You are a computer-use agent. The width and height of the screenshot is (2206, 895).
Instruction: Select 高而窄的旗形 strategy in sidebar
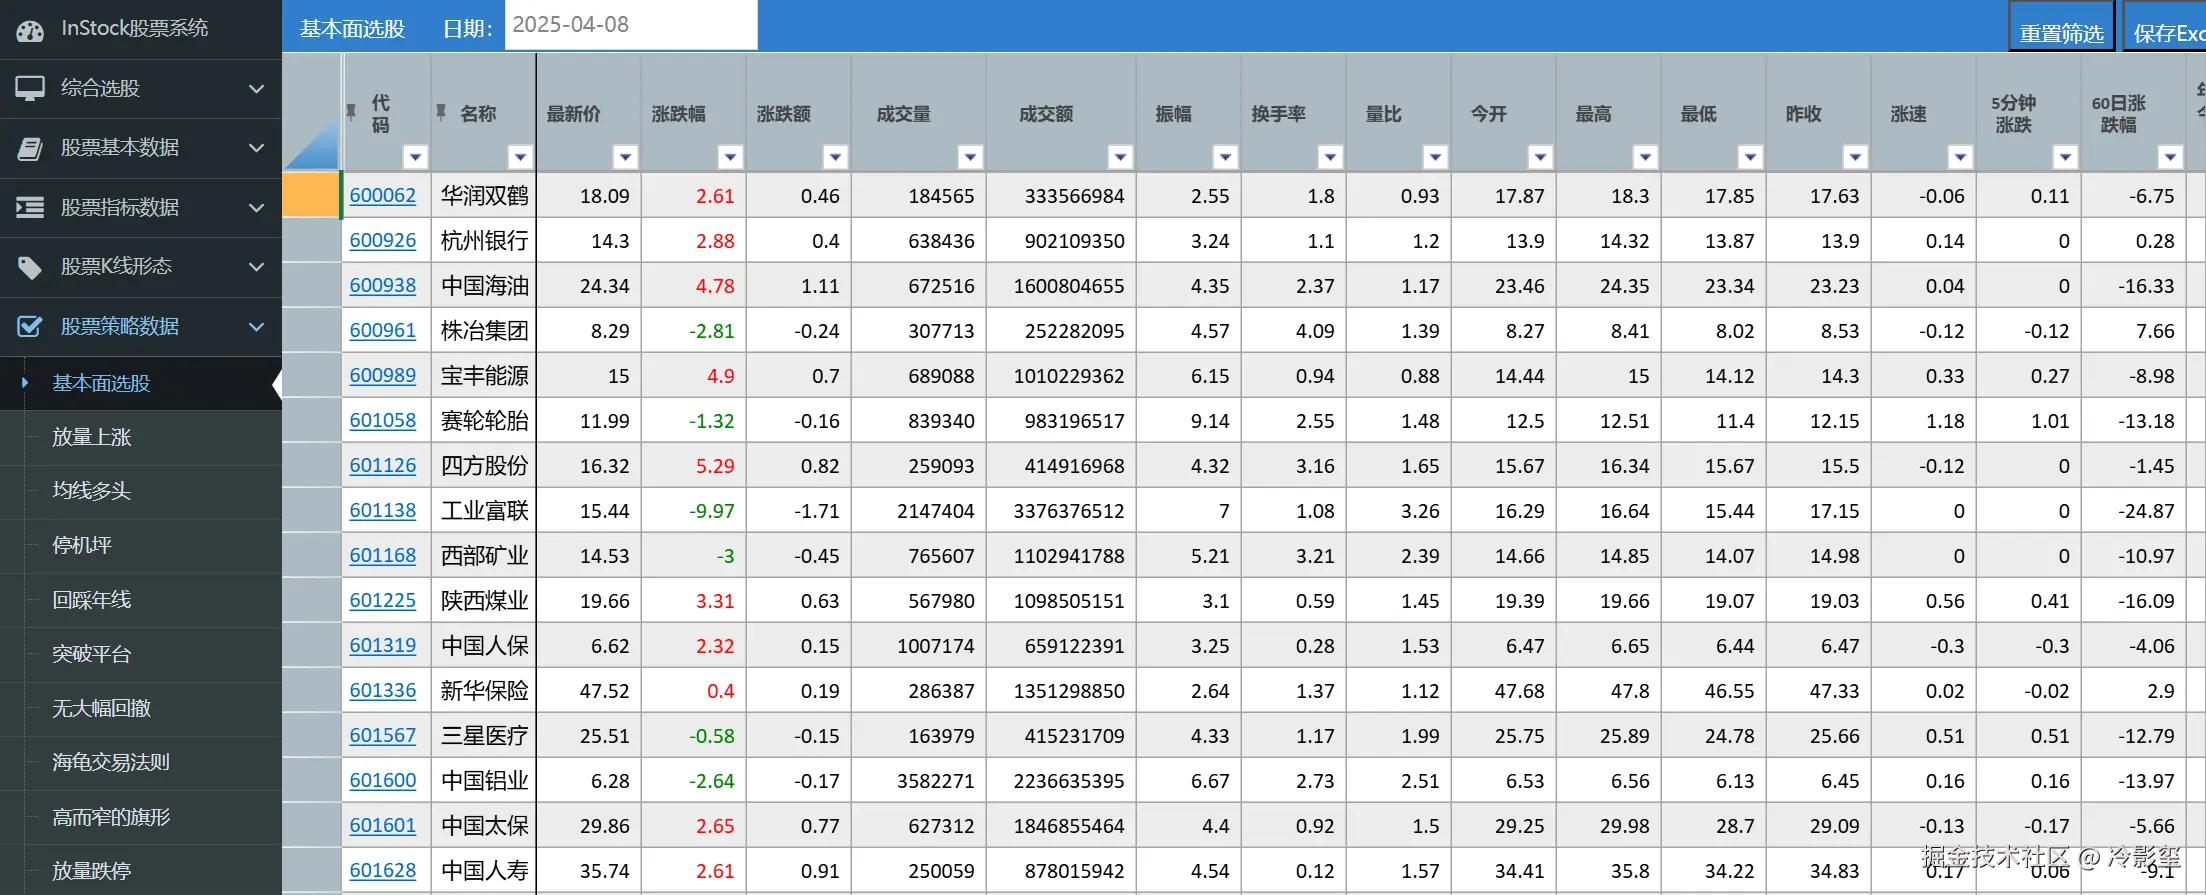coord(141,817)
